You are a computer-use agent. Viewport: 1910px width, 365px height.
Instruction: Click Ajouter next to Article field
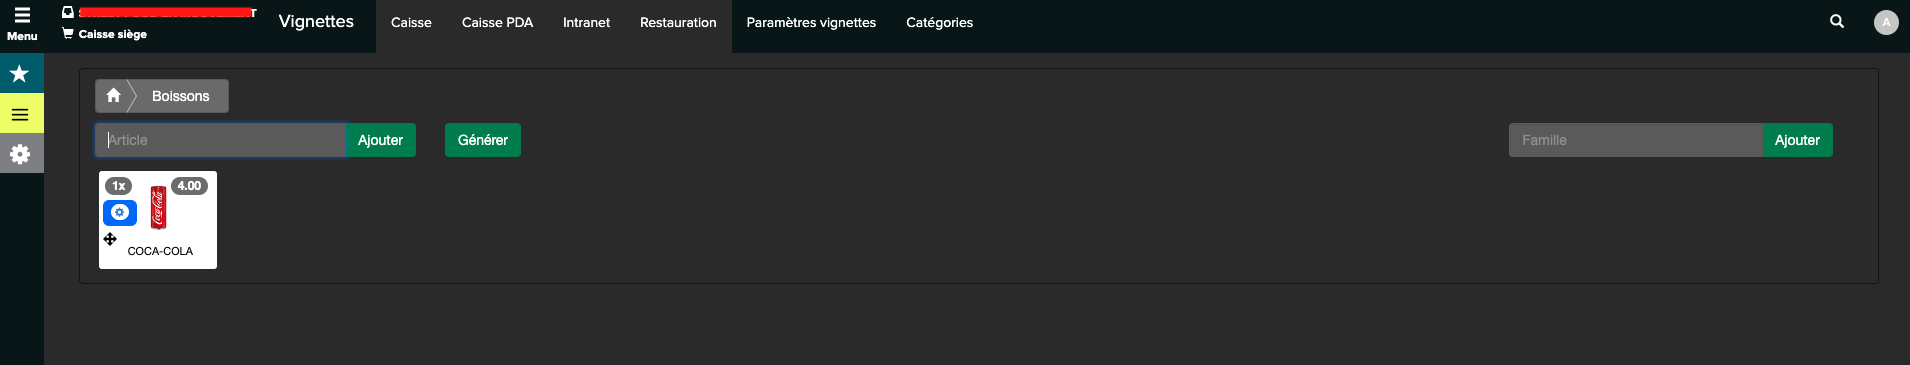380,140
